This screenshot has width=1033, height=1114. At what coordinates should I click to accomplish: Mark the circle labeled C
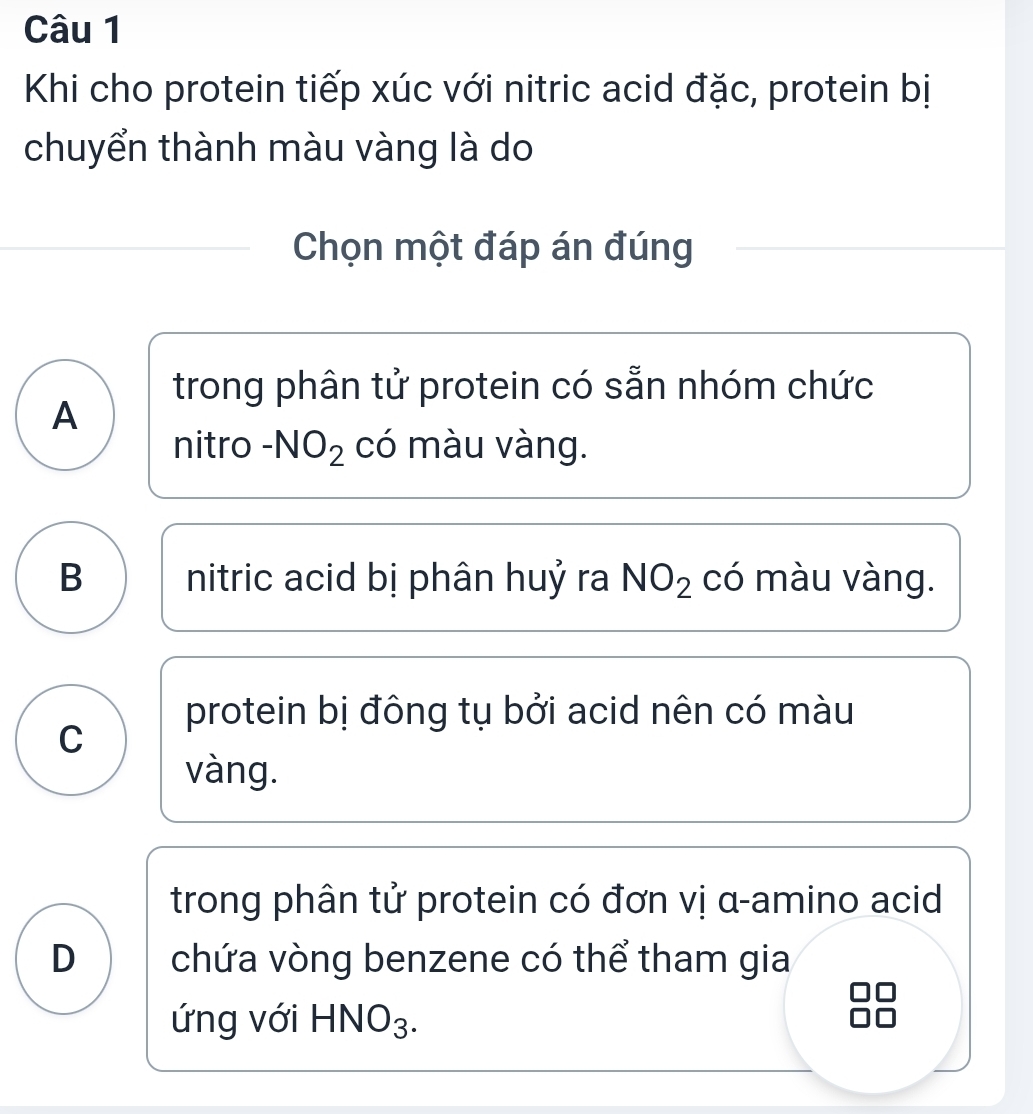pos(70,740)
